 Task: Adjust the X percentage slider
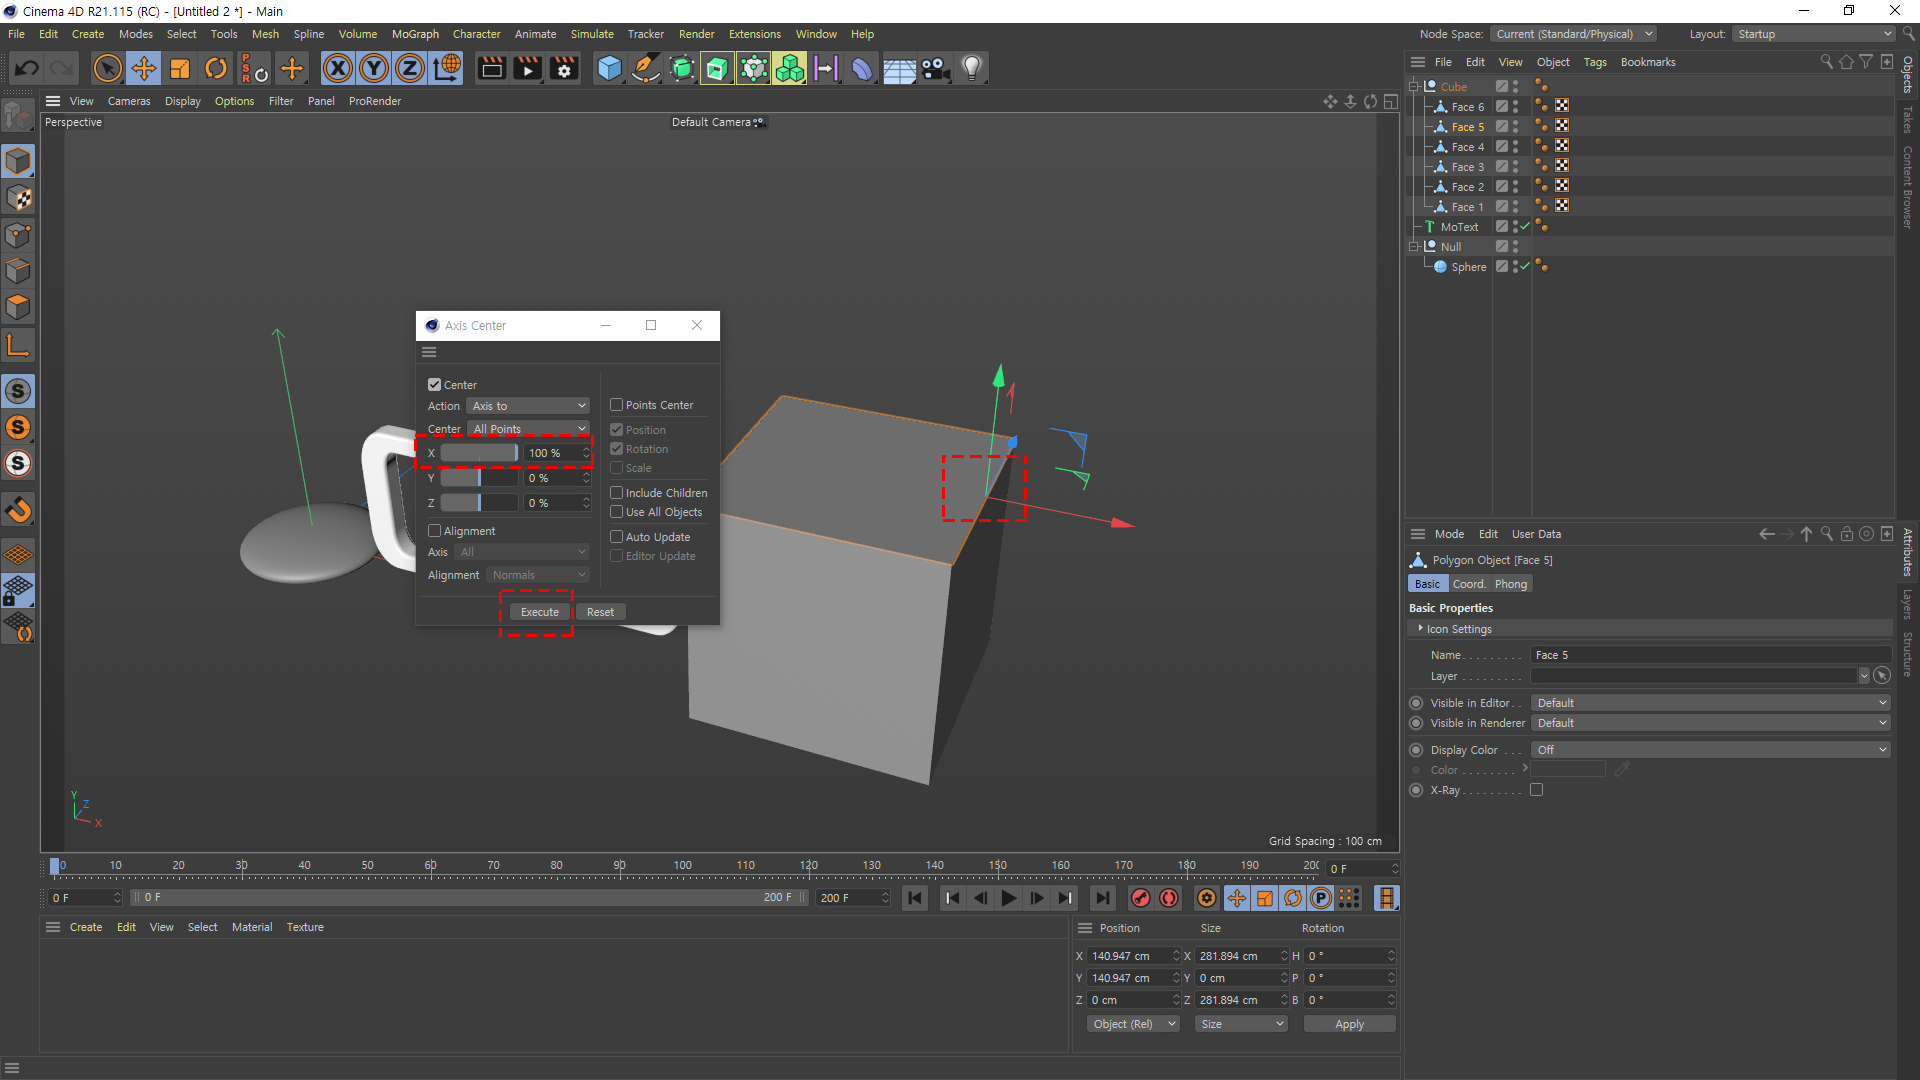tap(480, 453)
